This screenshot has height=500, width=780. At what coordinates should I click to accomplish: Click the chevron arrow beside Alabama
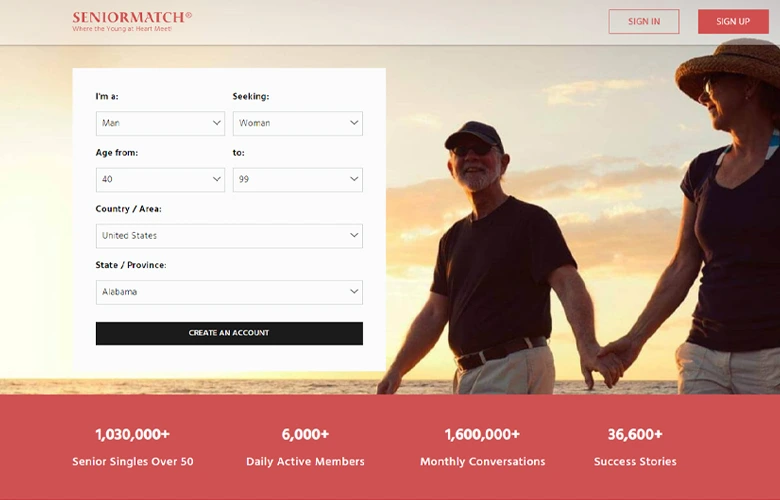point(354,292)
